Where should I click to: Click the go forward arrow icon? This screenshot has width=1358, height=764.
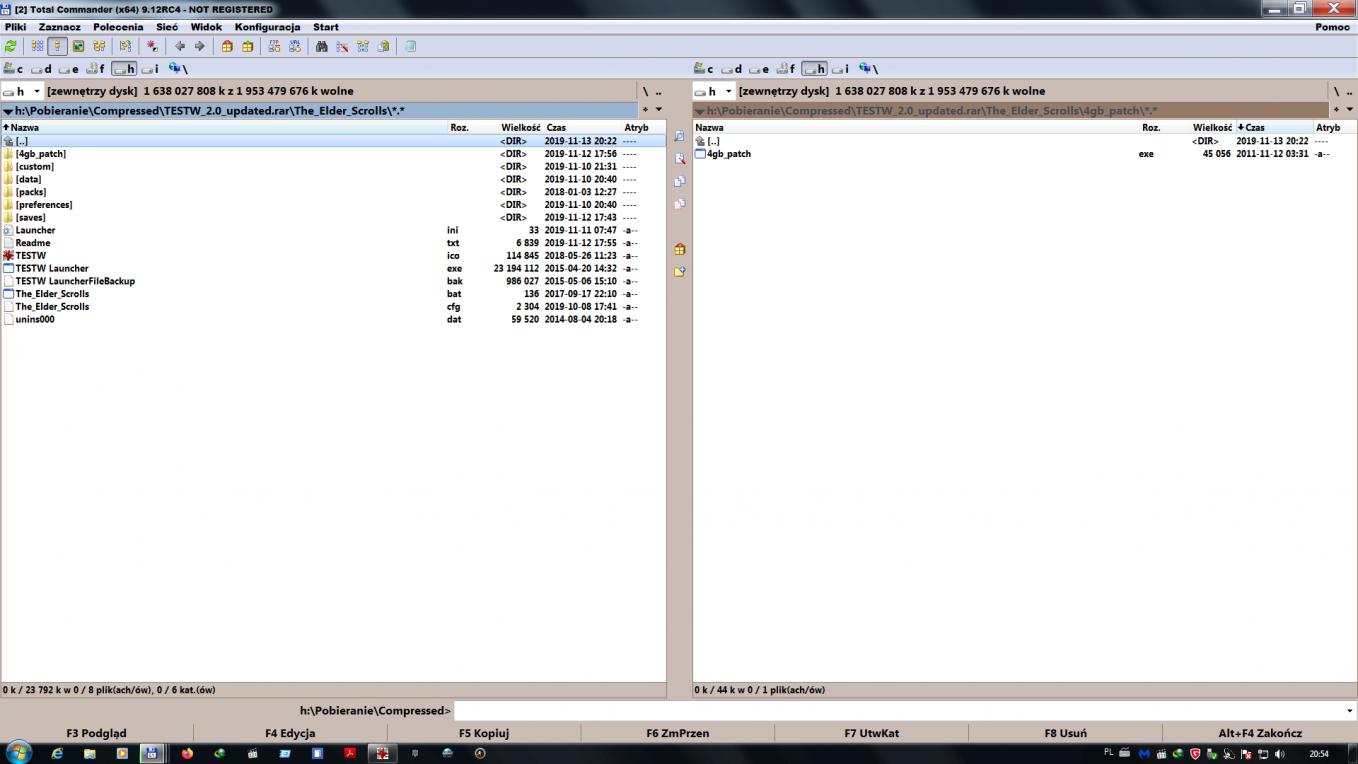coord(199,46)
